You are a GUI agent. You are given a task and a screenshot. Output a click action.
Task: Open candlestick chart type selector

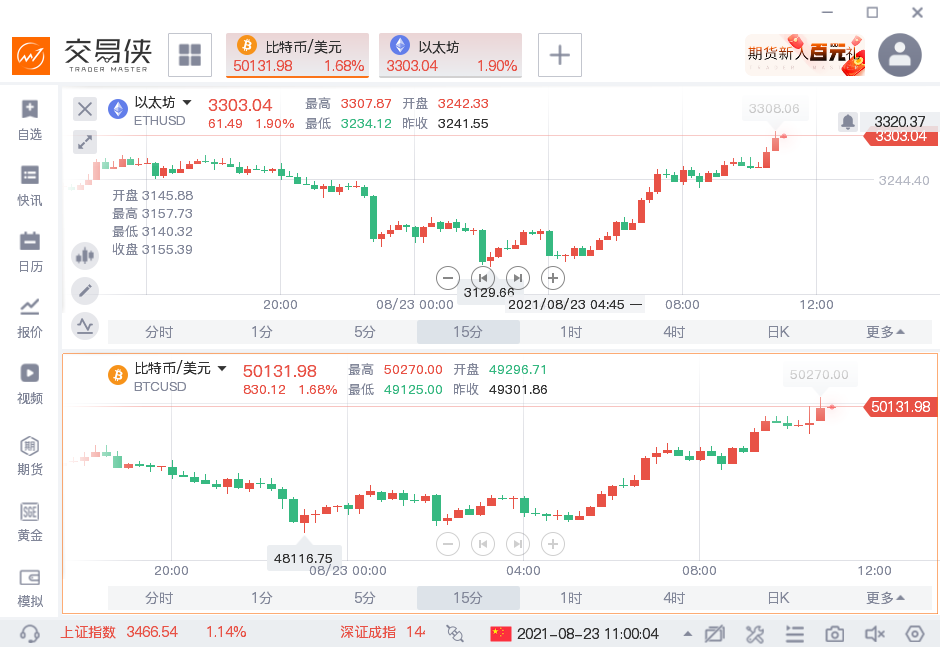(85, 256)
